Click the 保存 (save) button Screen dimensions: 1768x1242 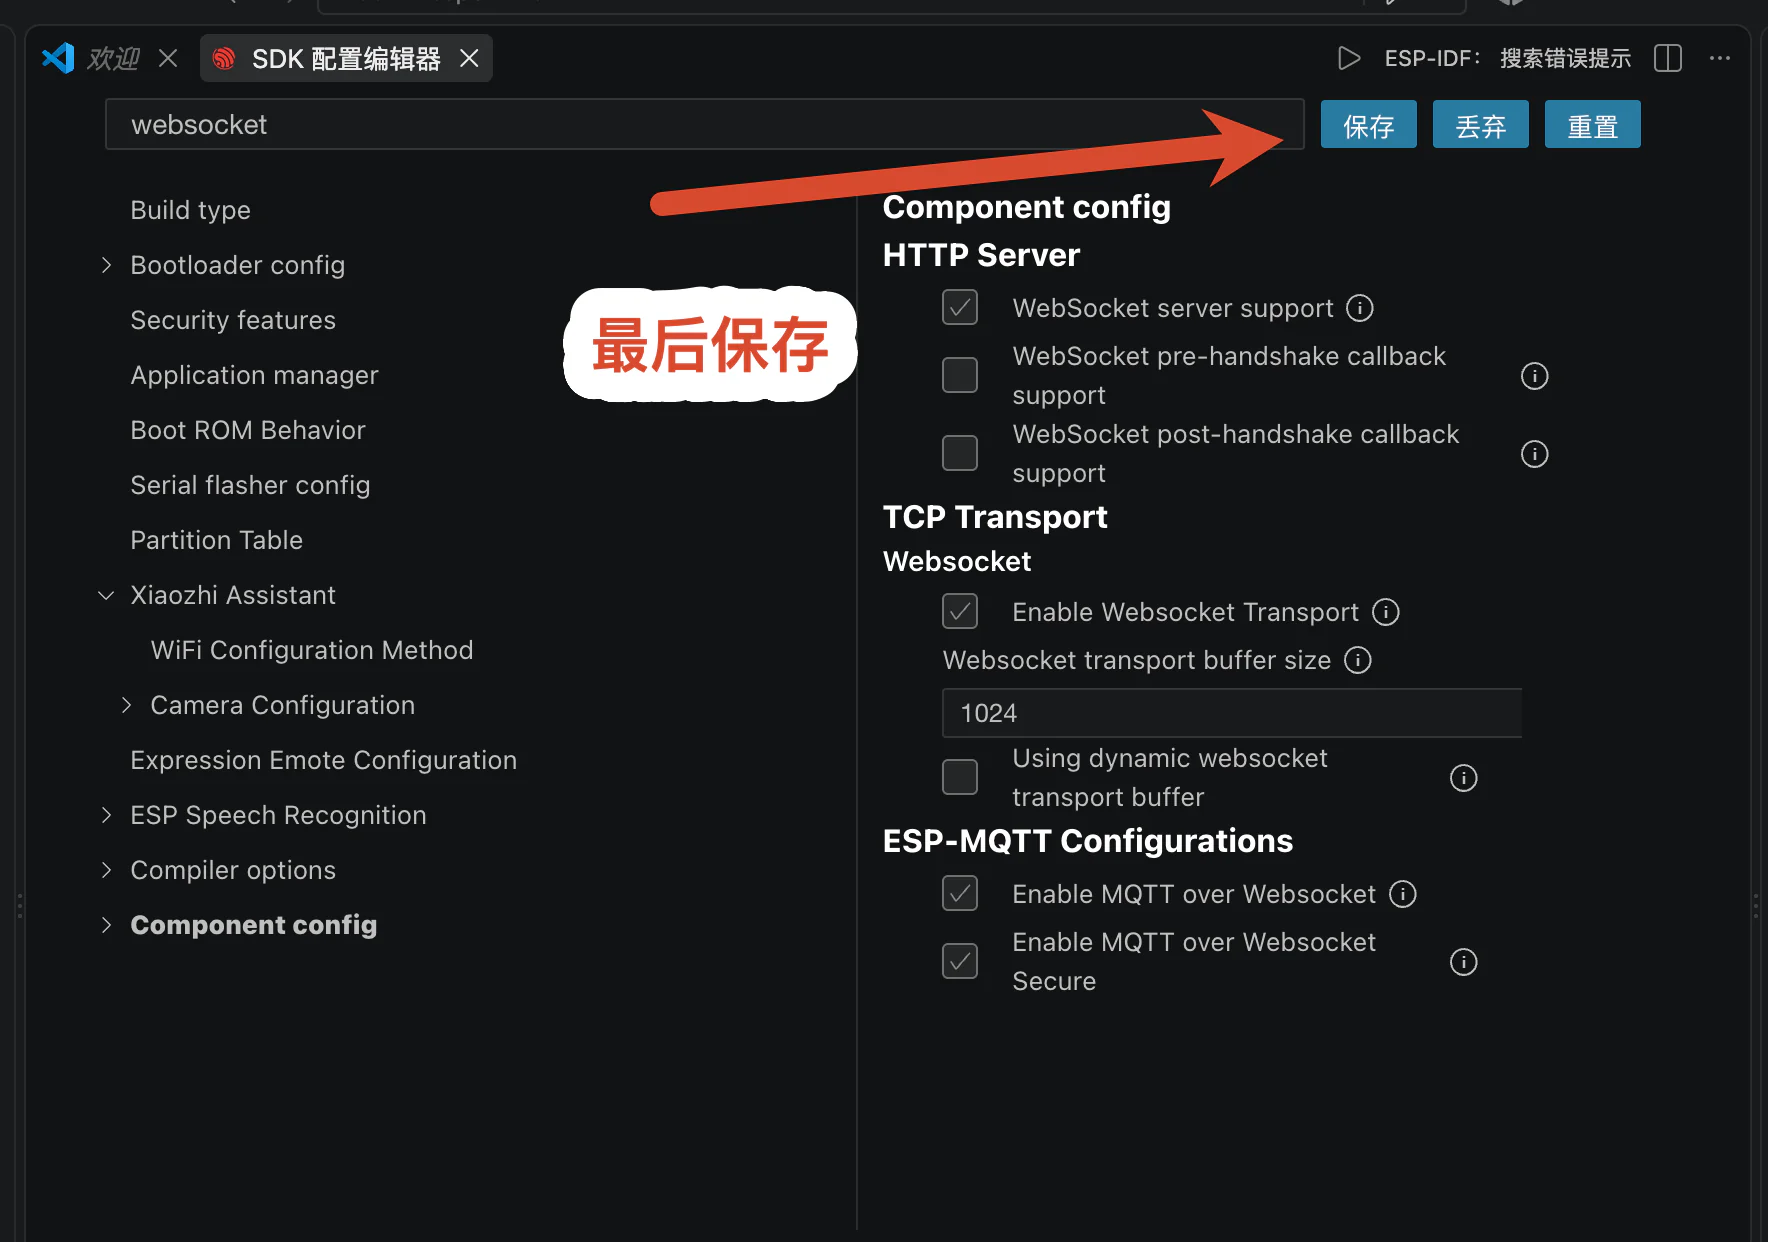click(1369, 125)
